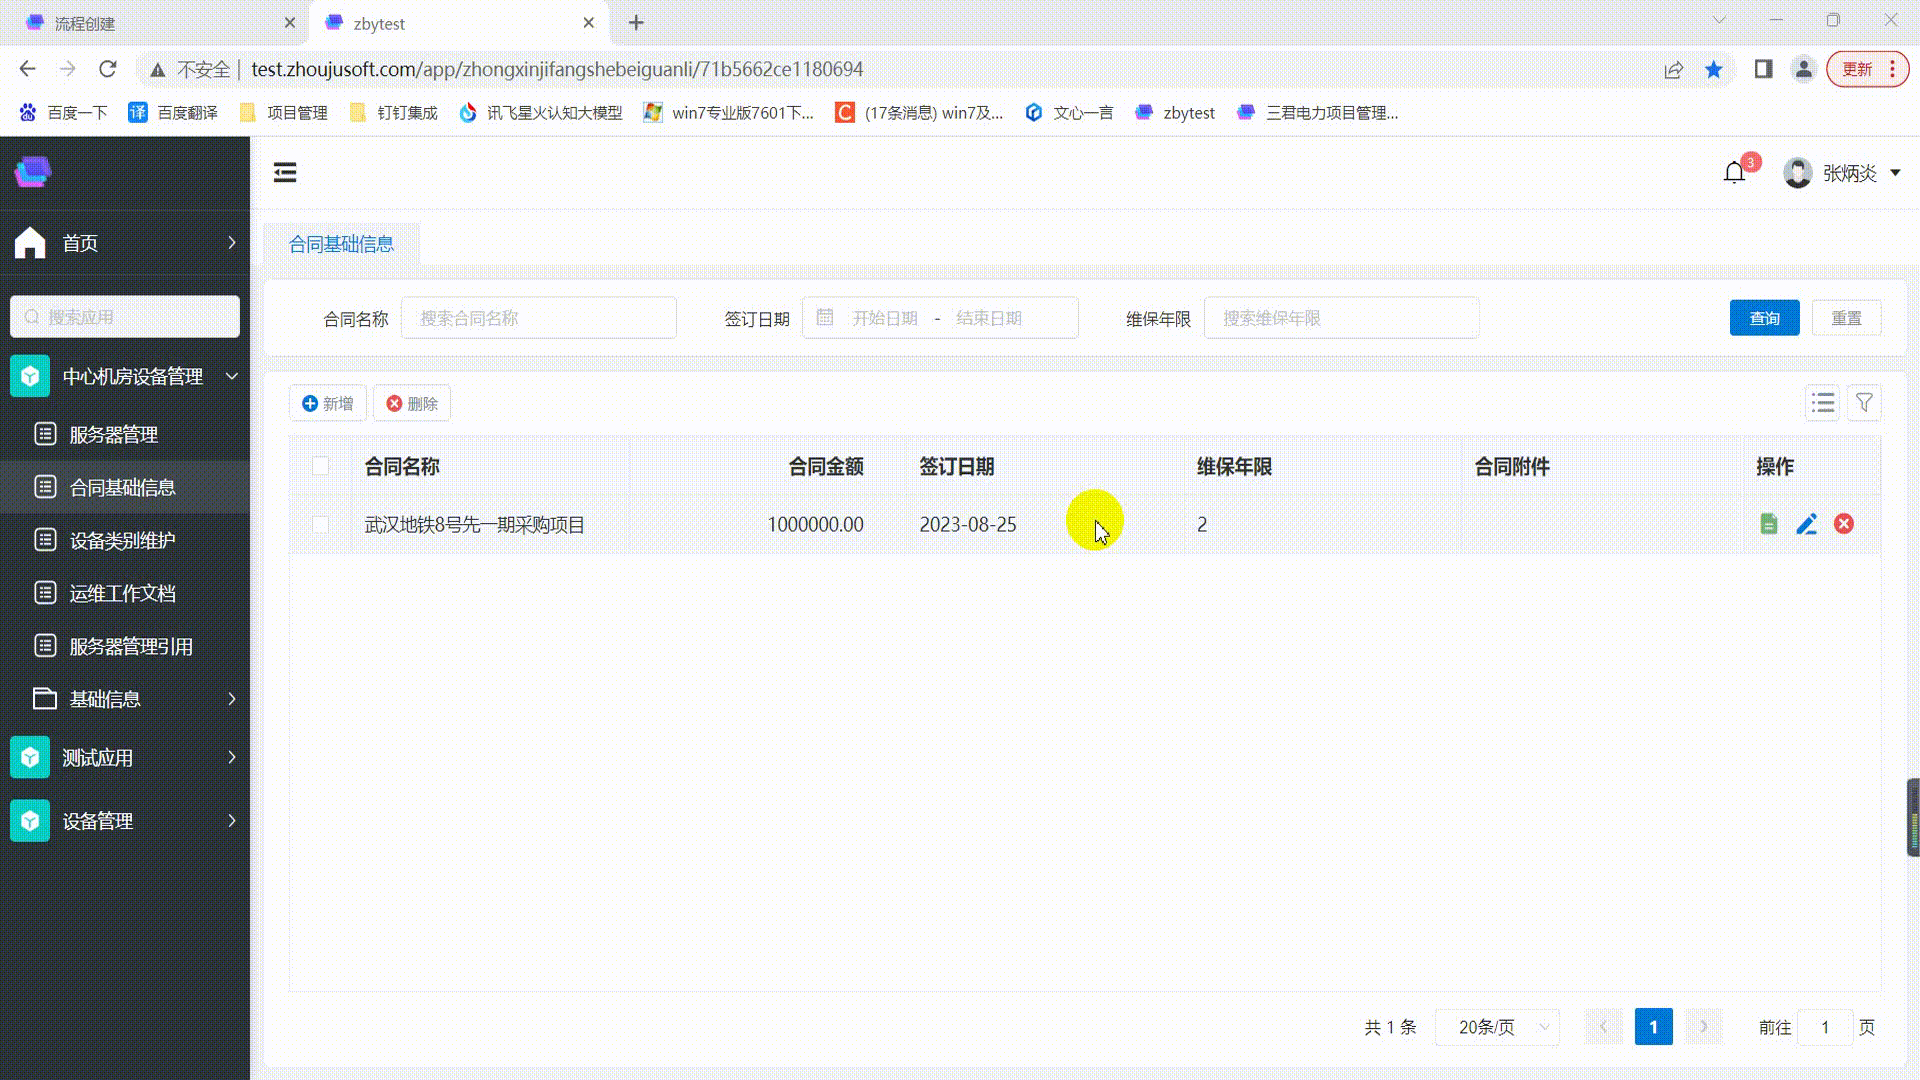Collapse sidebar with hamburger menu icon
1920x1080 pixels.
coord(285,173)
